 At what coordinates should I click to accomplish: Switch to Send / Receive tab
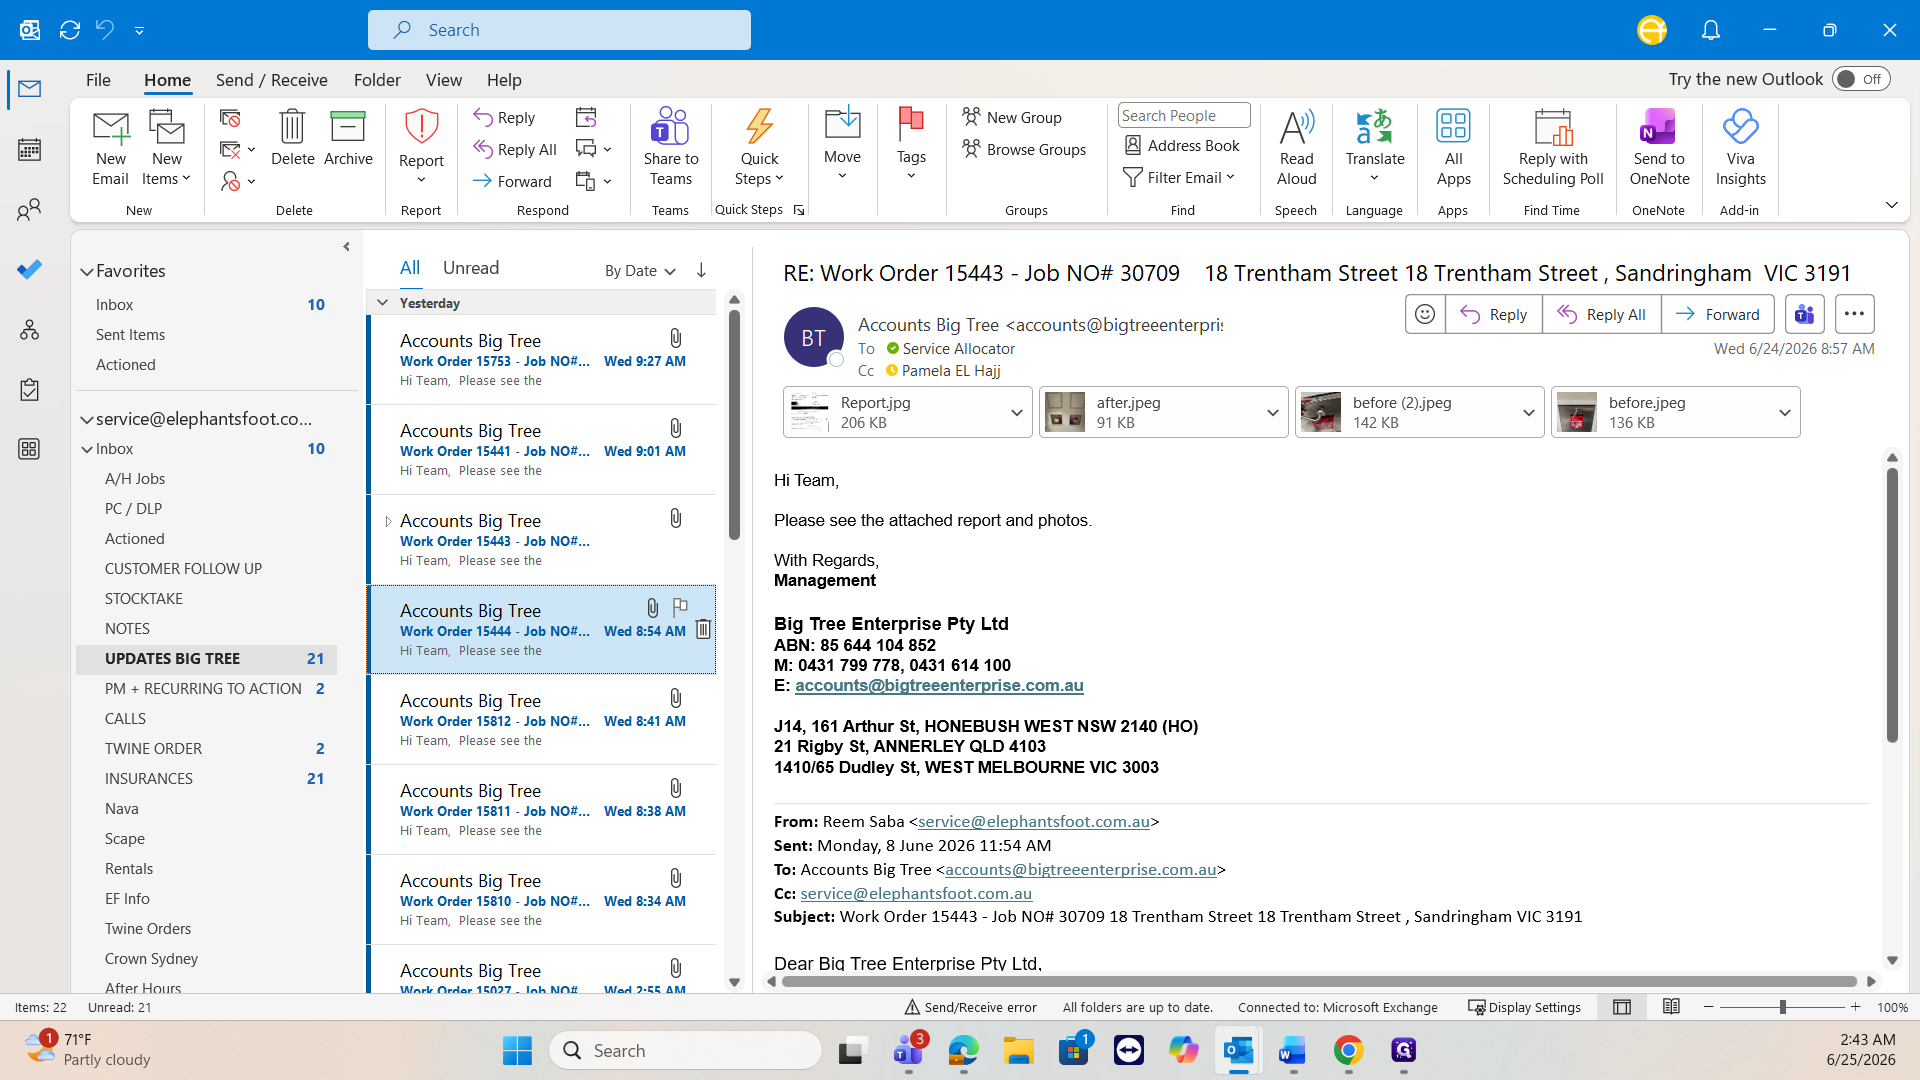coord(271,80)
